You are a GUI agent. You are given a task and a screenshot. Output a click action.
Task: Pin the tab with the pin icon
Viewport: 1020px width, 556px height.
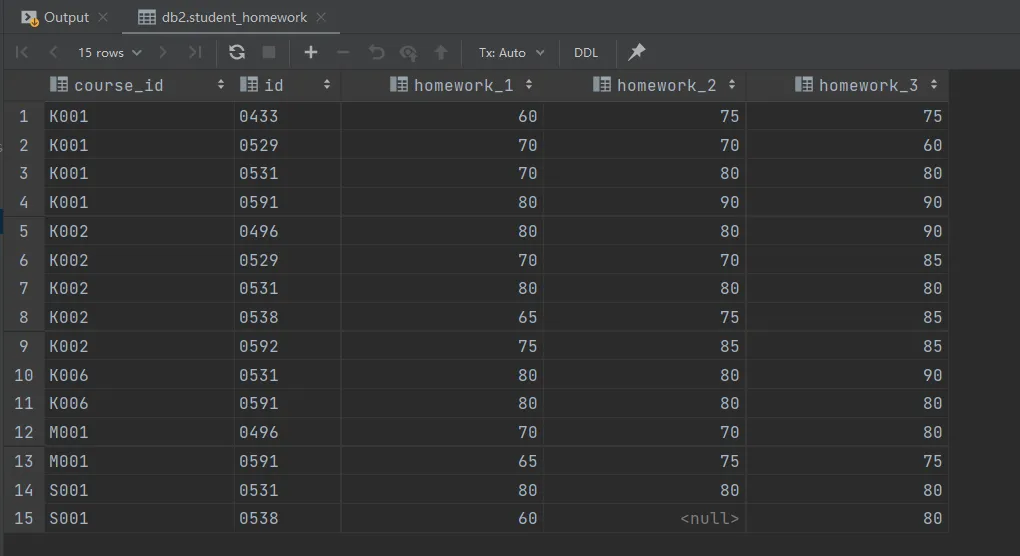point(637,51)
